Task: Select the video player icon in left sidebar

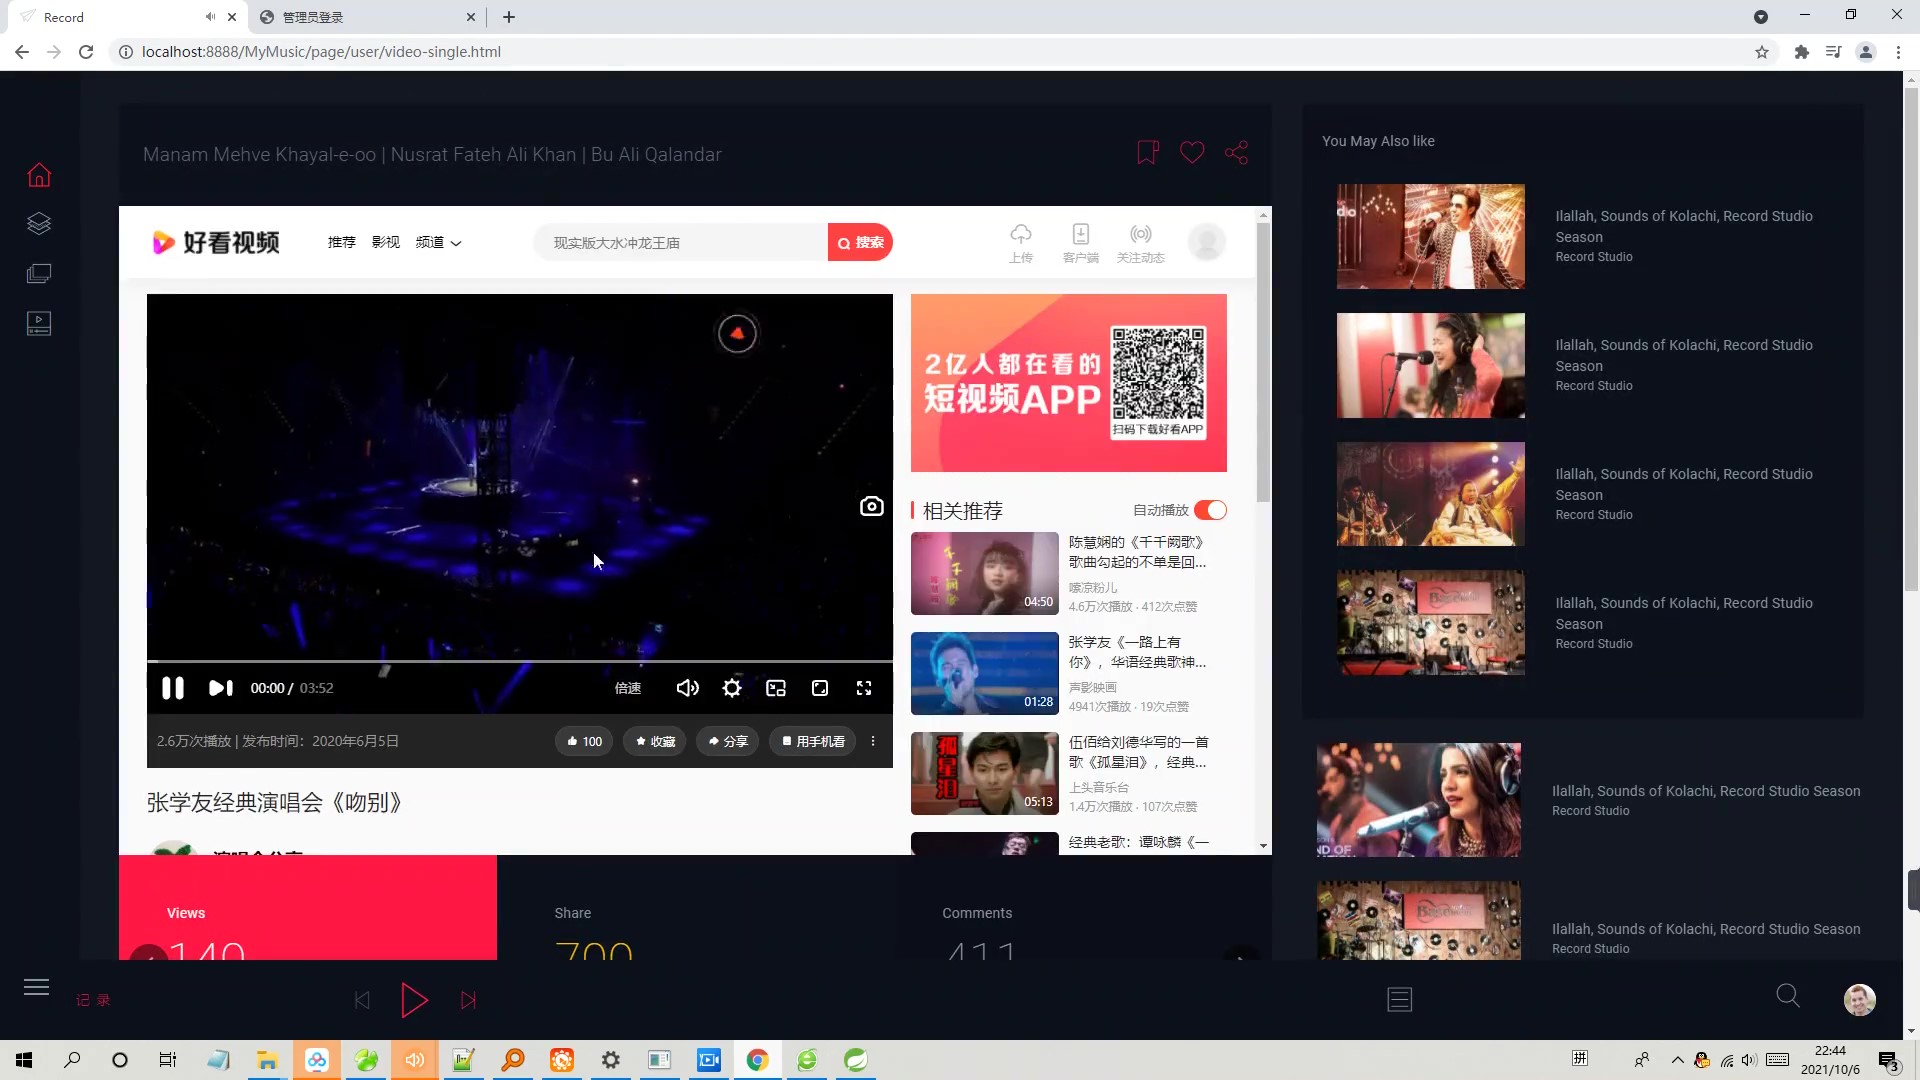Action: coord(38,323)
